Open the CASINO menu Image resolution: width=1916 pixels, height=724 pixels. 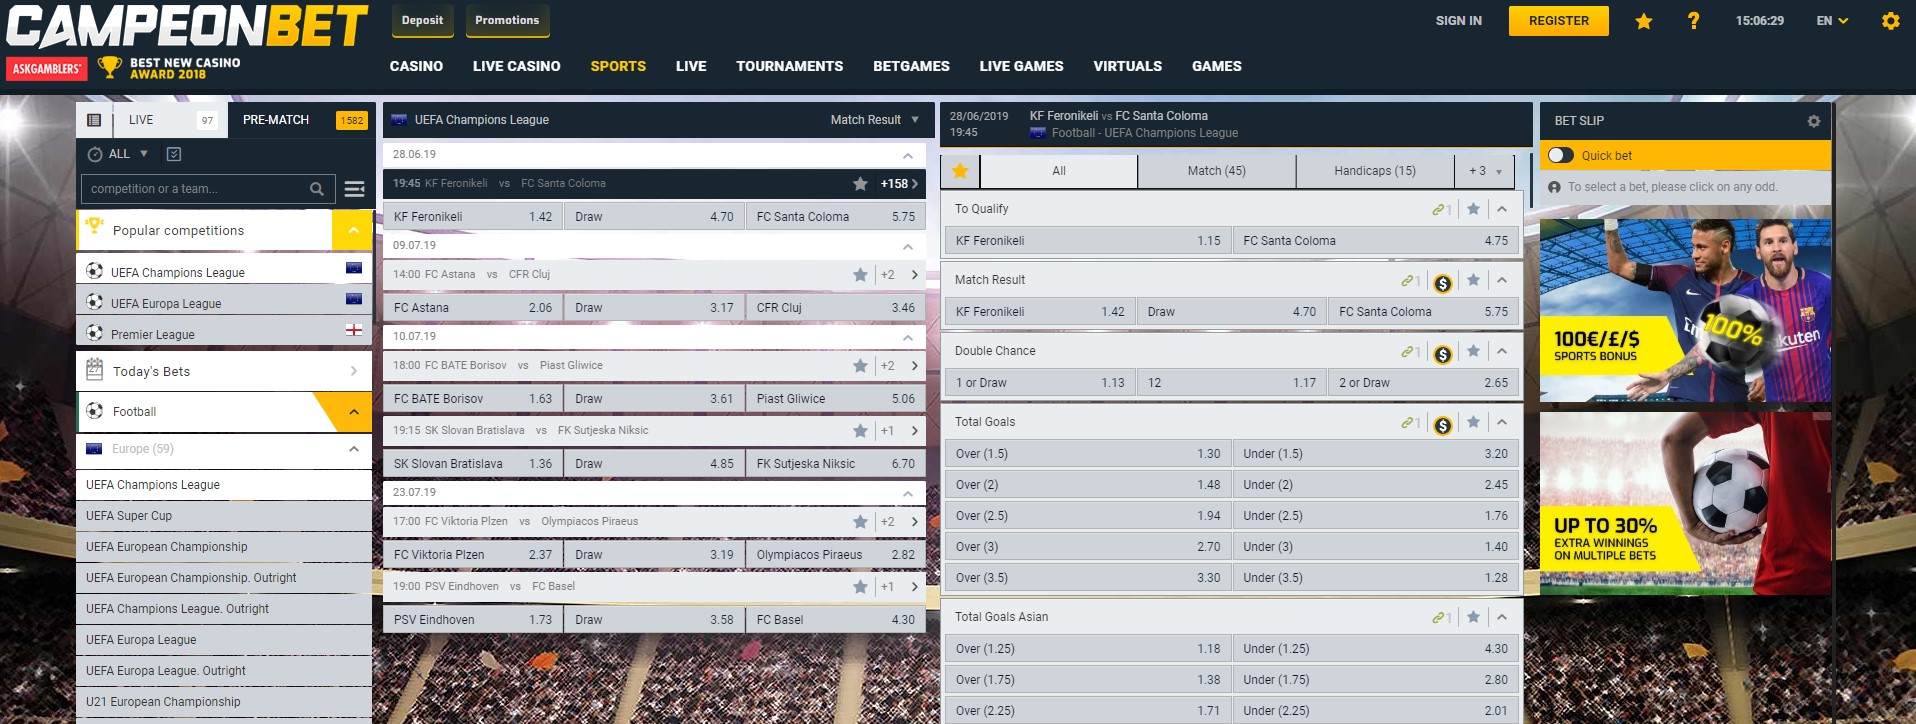(x=416, y=66)
